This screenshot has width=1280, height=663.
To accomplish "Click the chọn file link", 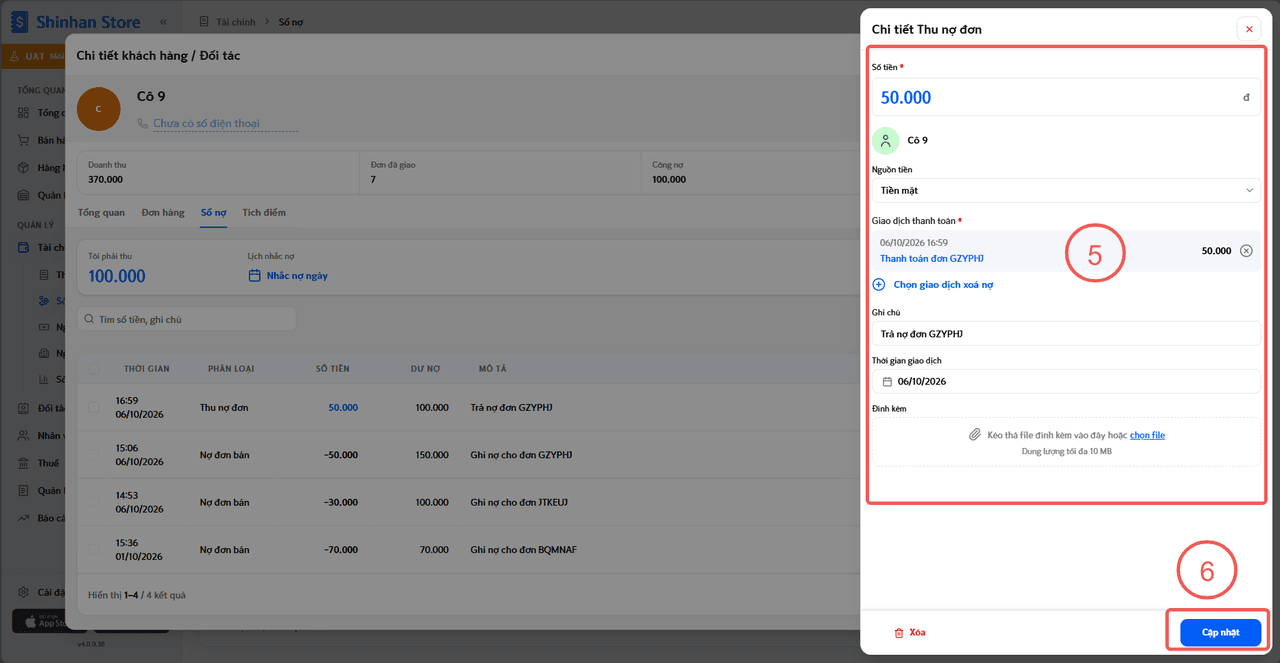I will (1147, 435).
